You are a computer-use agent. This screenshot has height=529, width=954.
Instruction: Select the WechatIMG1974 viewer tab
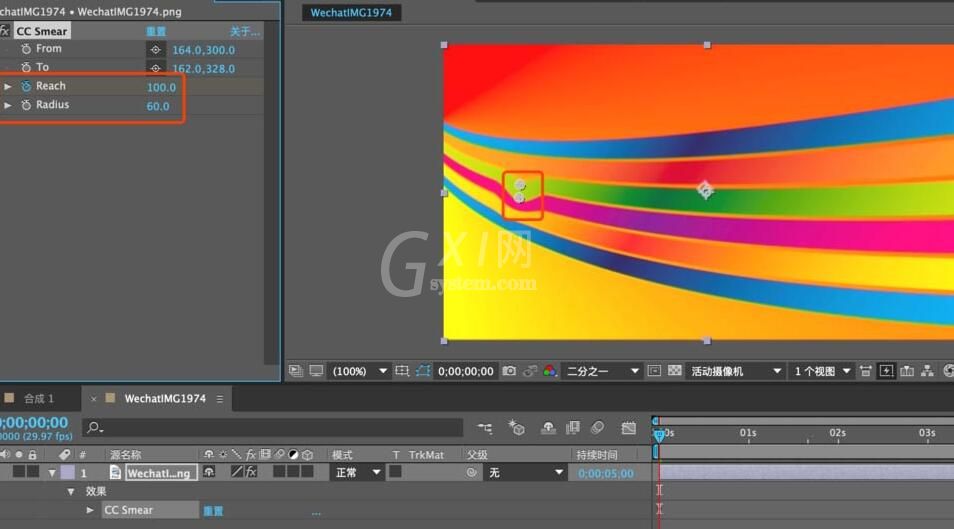(x=351, y=12)
